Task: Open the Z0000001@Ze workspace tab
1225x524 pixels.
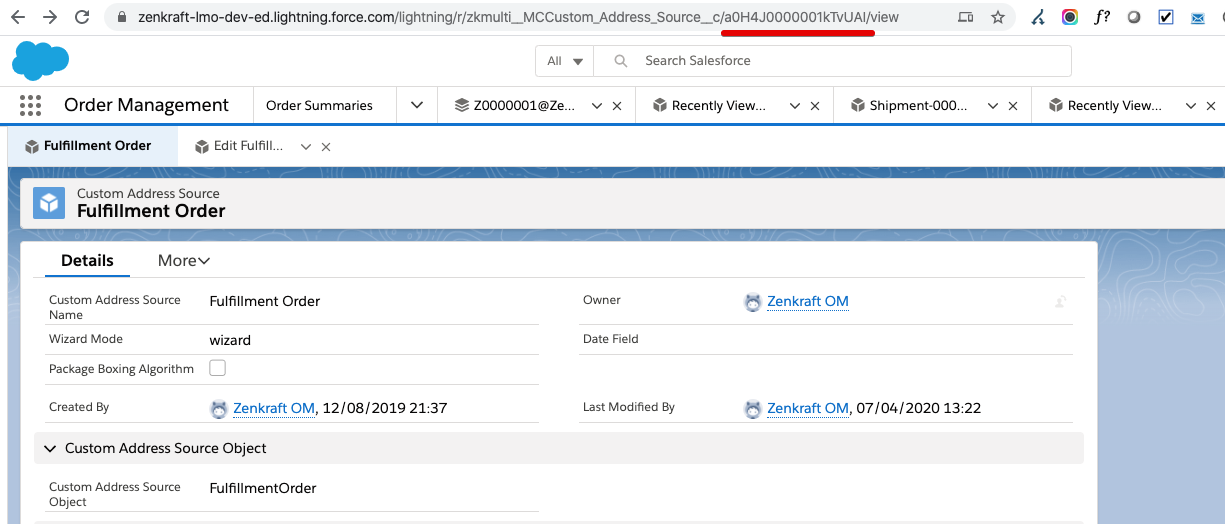Action: tap(524, 106)
